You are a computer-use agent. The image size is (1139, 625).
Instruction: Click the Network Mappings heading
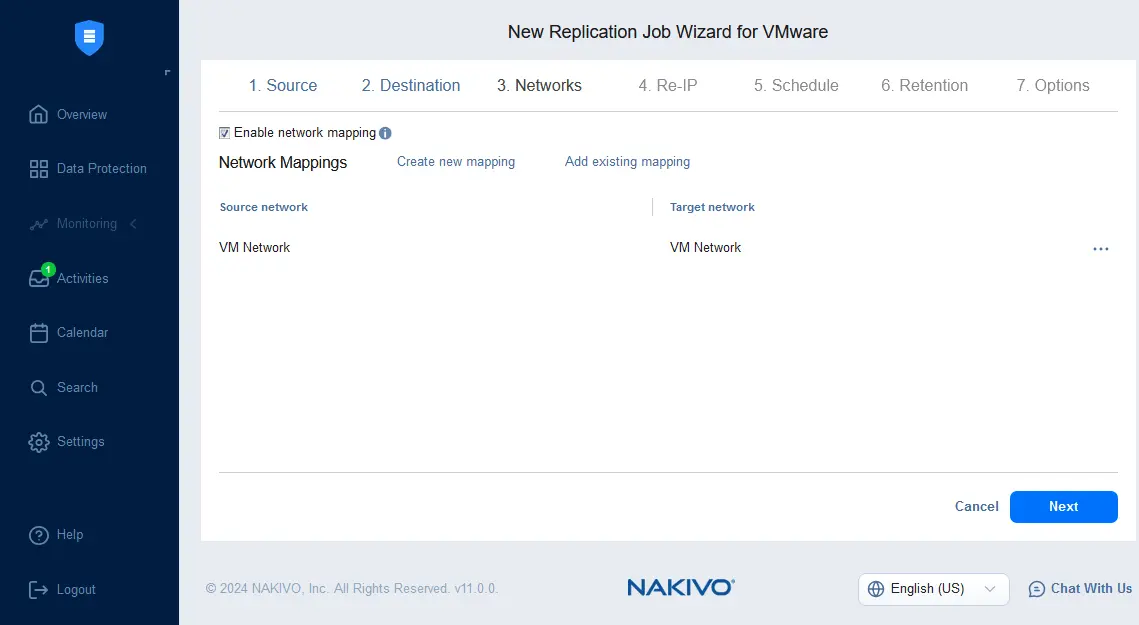(283, 163)
